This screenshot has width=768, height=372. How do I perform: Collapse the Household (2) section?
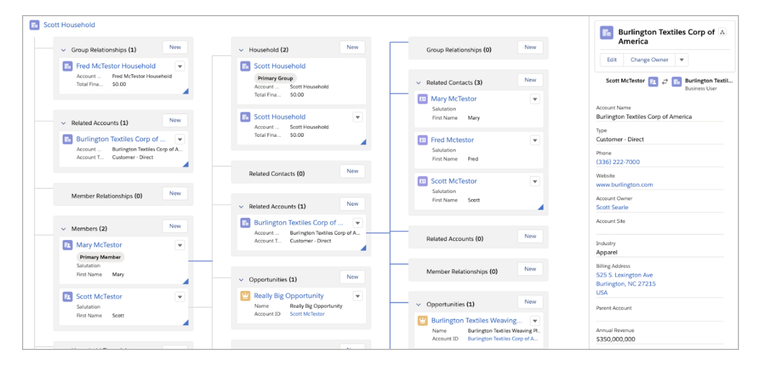point(241,50)
